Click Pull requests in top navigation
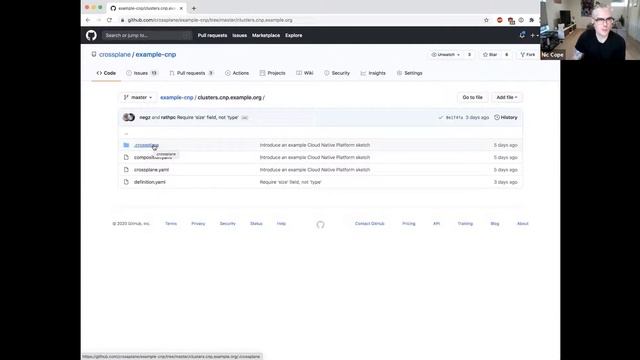This screenshot has height=360, width=640. click(x=212, y=36)
